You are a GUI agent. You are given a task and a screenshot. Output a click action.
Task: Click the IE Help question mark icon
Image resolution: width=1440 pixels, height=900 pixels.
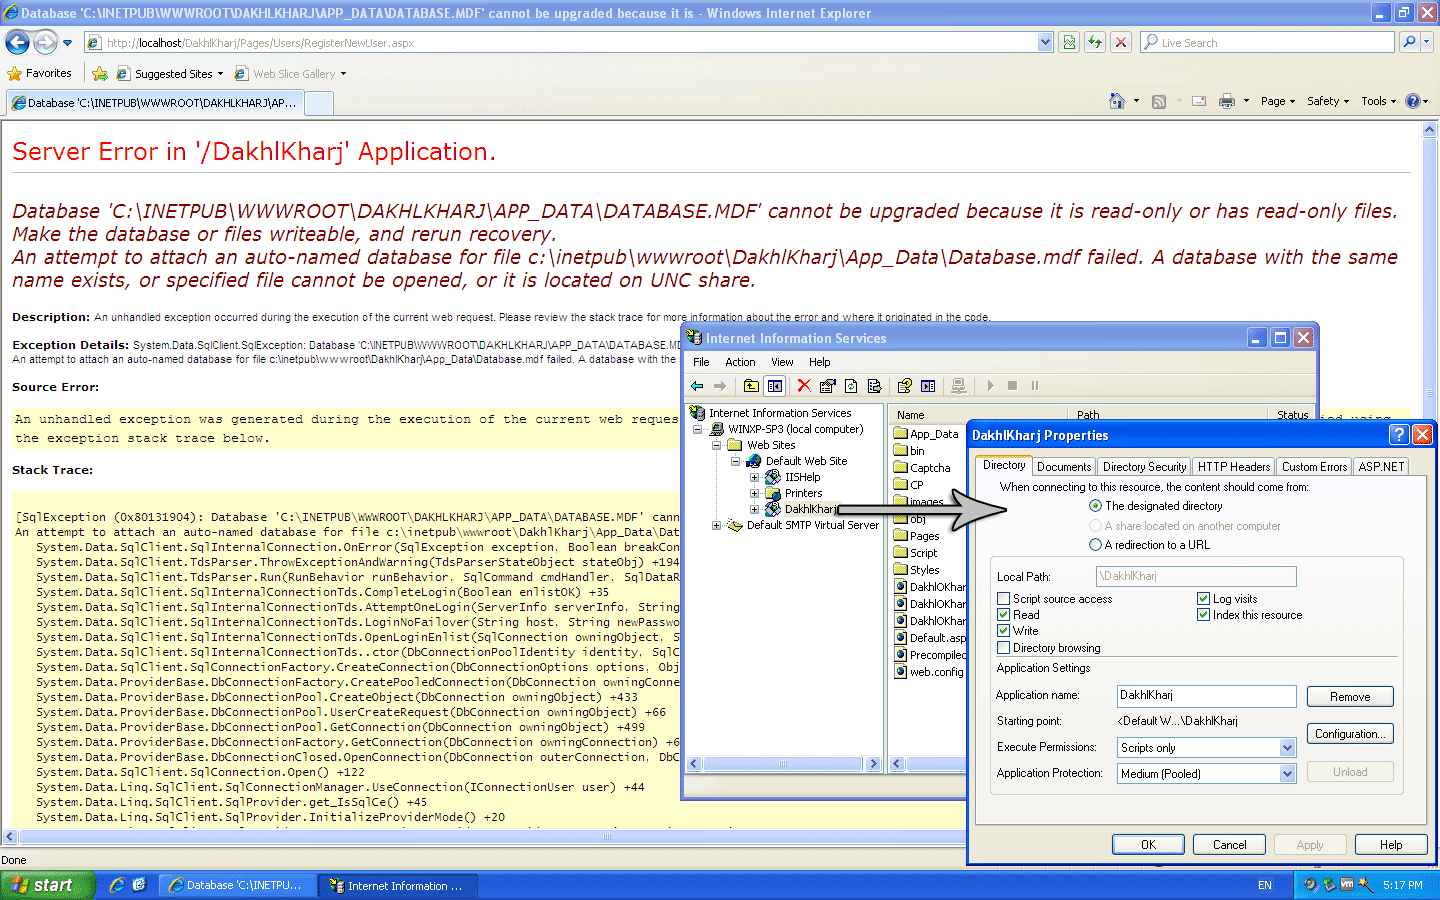click(x=1412, y=101)
